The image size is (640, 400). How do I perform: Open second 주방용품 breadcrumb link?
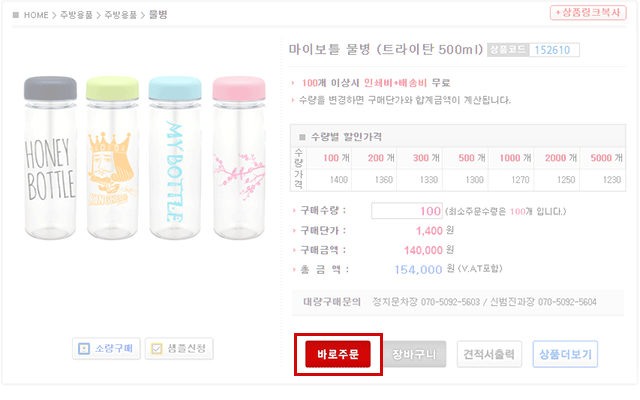click(x=121, y=15)
